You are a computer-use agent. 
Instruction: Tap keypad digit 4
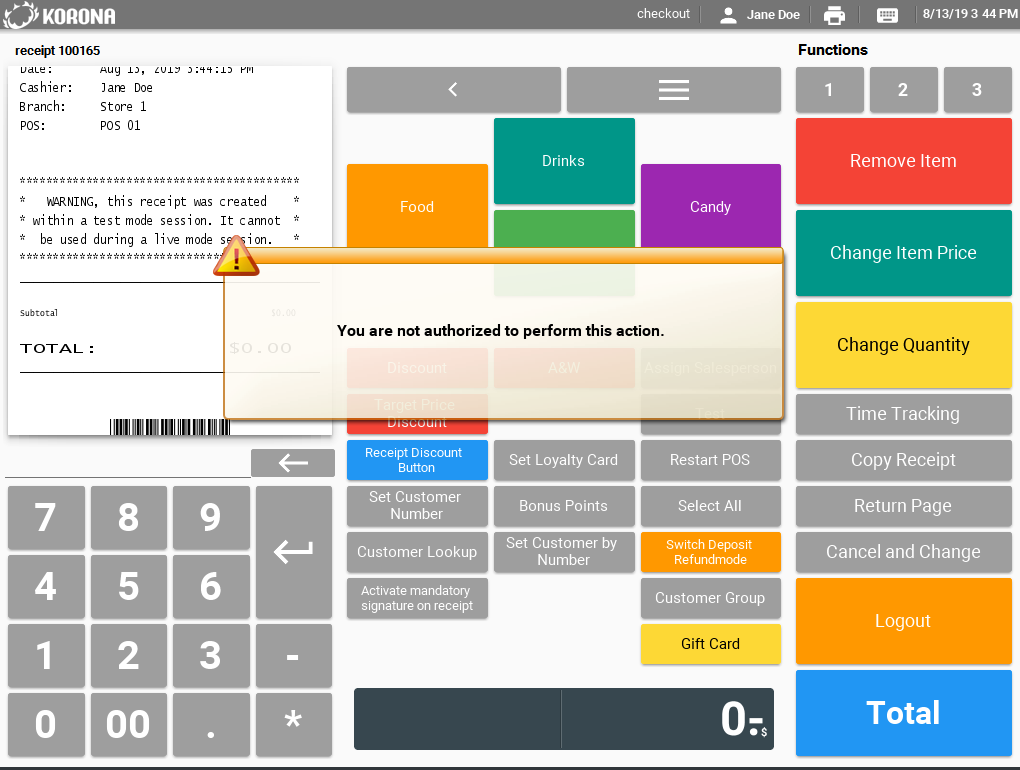pyautogui.click(x=46, y=587)
